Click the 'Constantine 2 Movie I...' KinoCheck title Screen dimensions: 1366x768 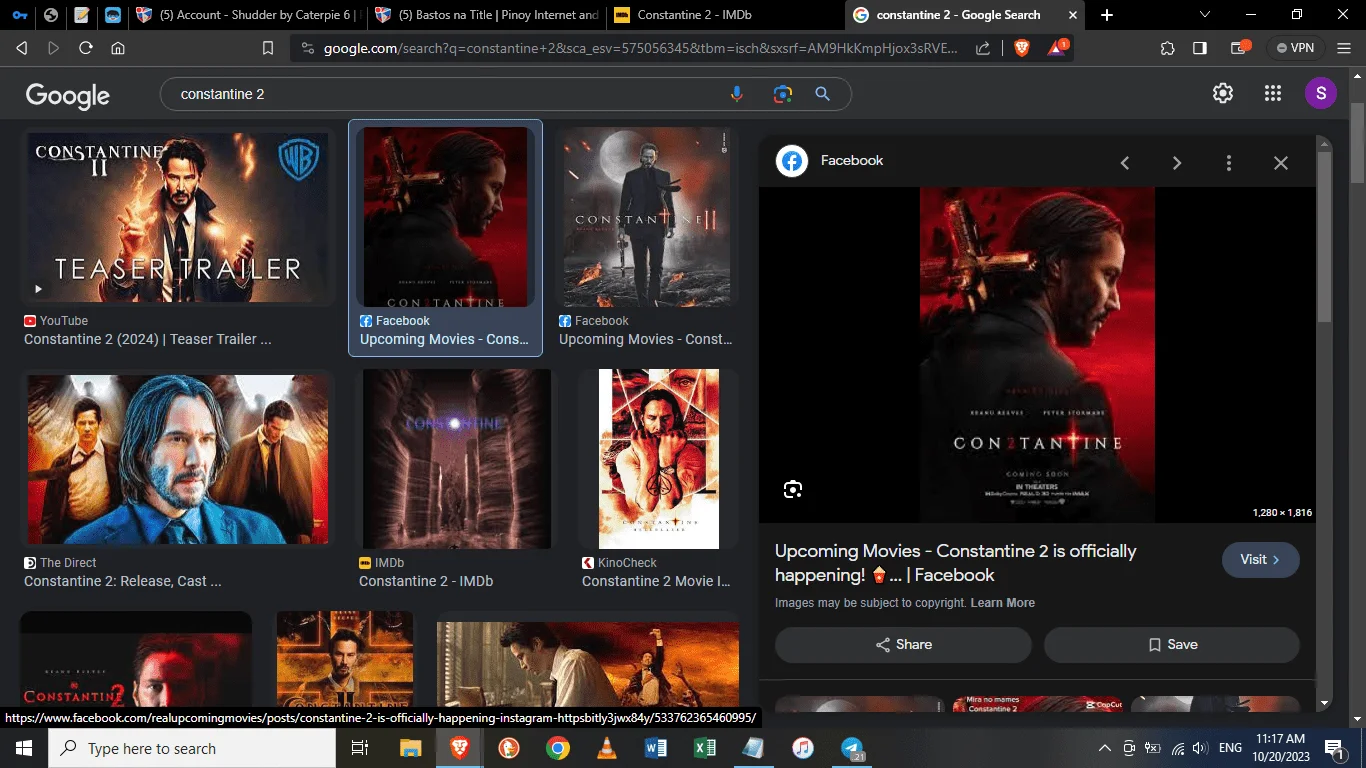pos(656,581)
